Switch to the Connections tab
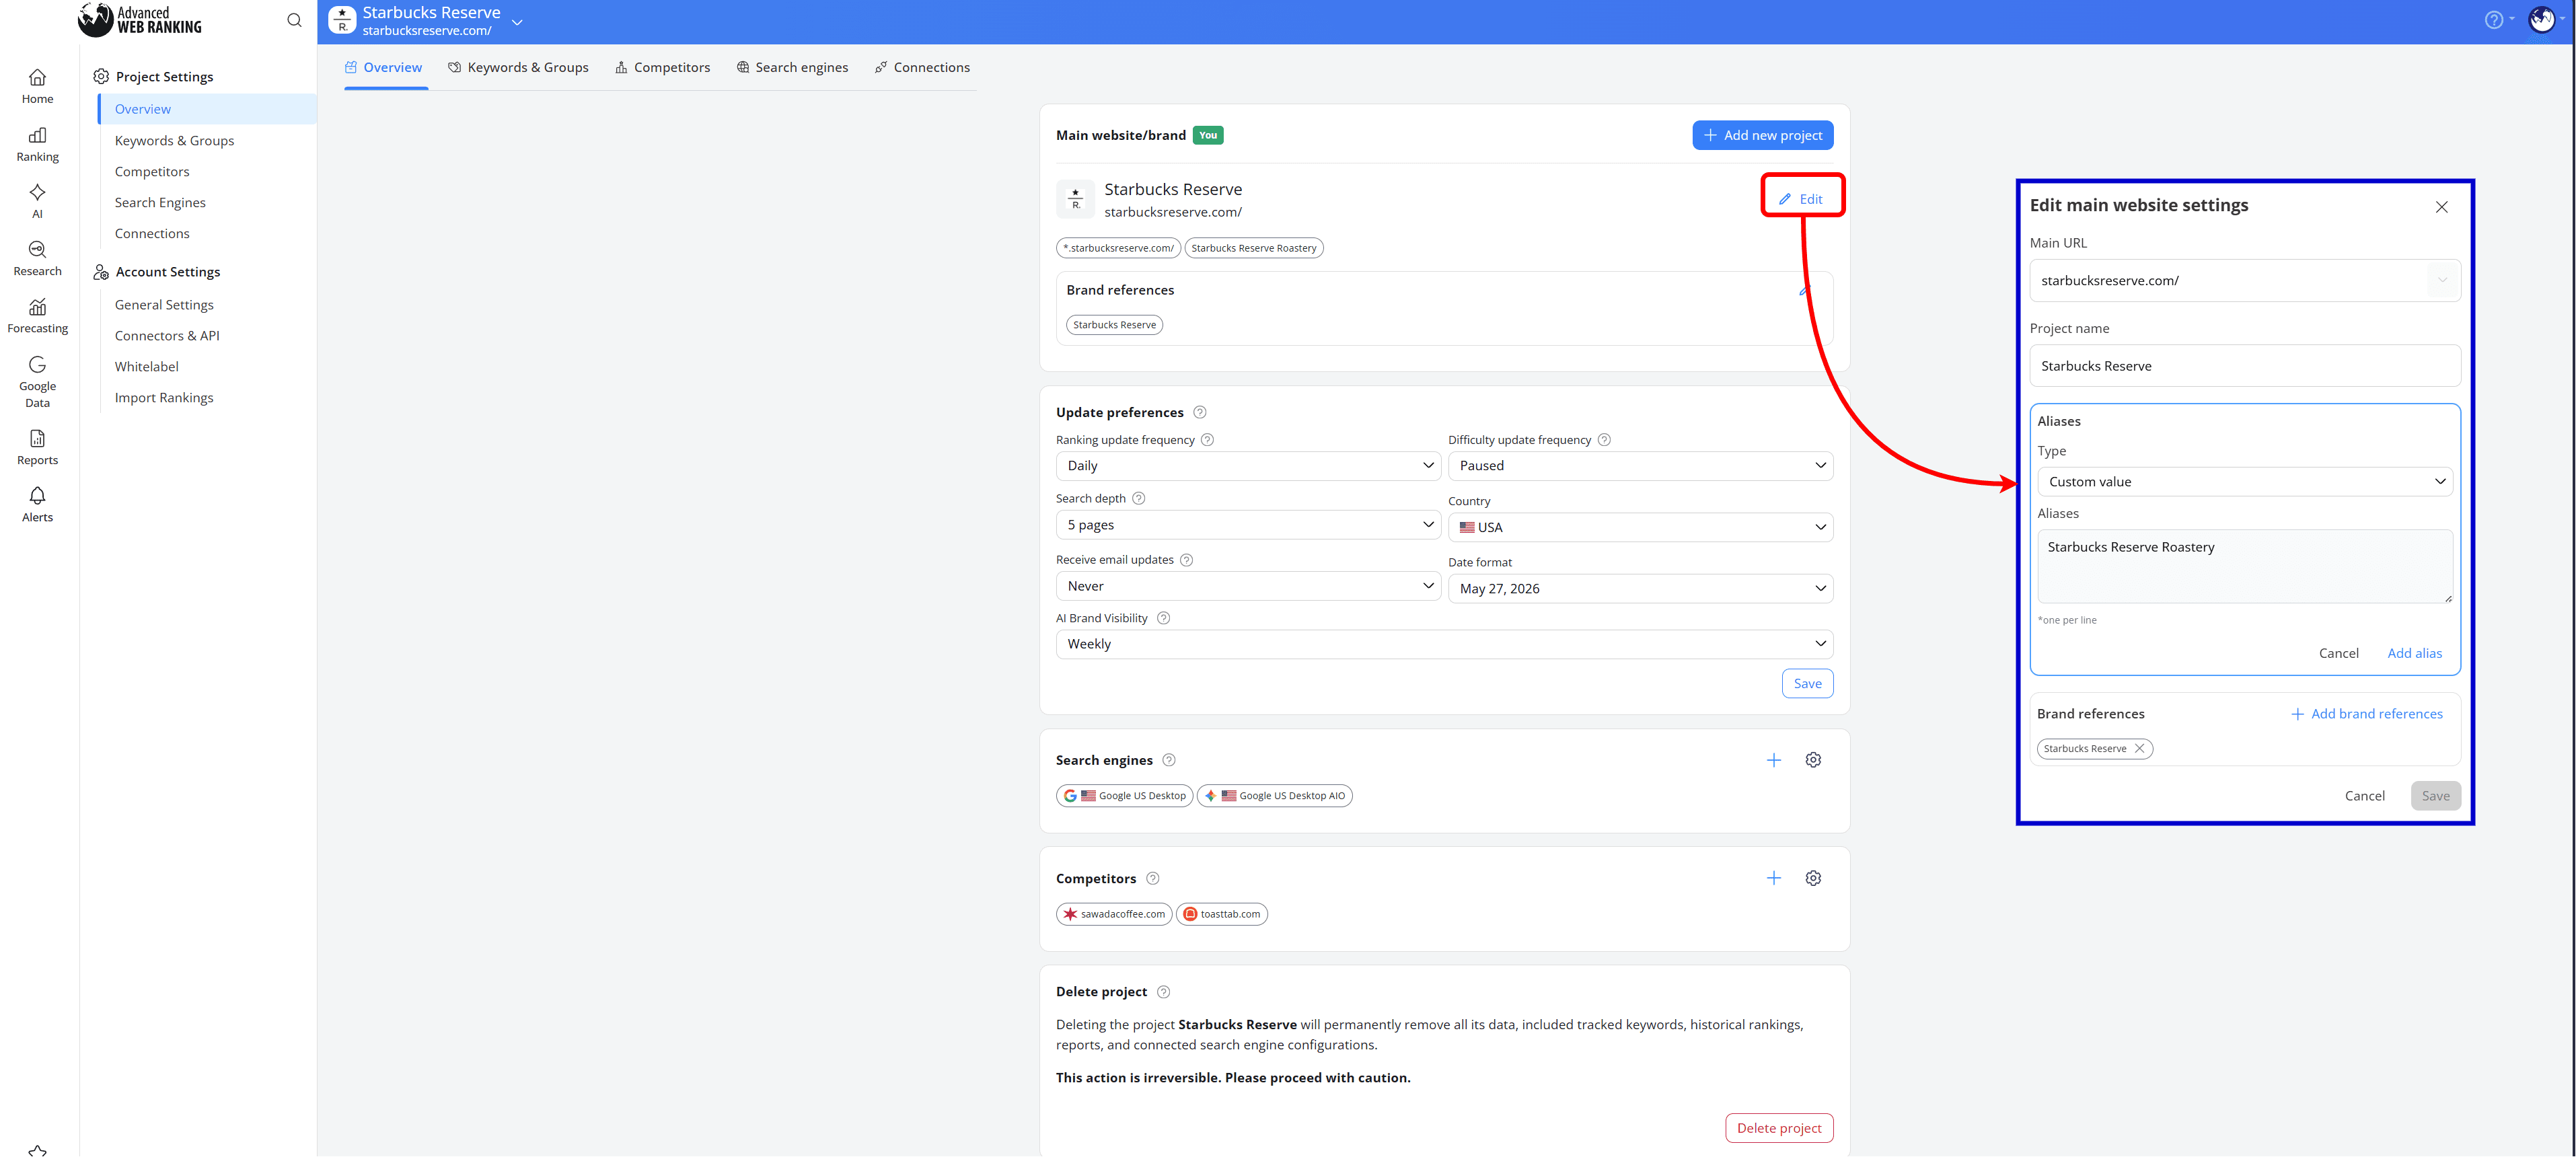The width and height of the screenshot is (2576, 1157). (x=922, y=67)
